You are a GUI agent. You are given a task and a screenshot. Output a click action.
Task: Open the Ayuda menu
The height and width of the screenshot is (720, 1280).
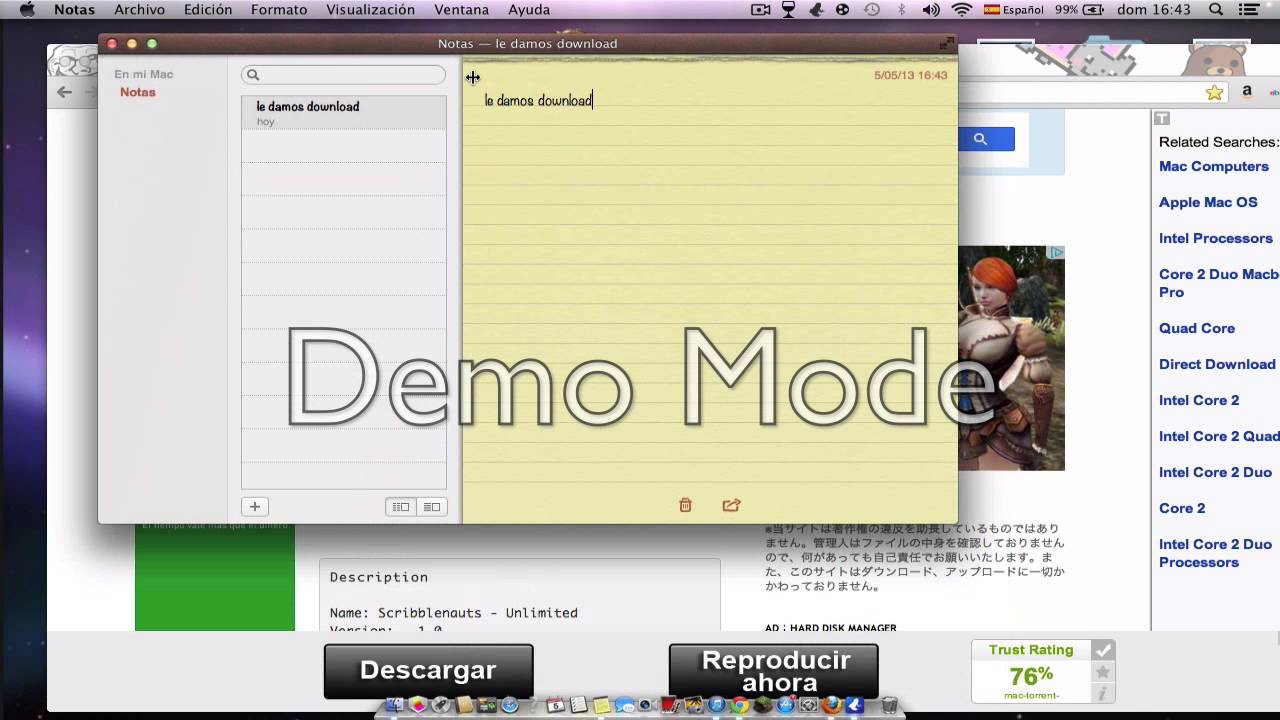click(x=529, y=10)
